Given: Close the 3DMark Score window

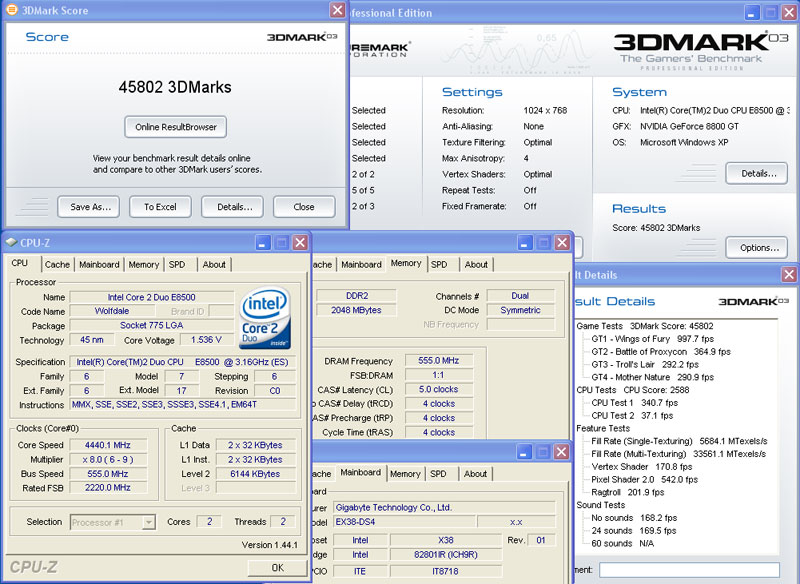Looking at the screenshot, I should pyautogui.click(x=337, y=10).
